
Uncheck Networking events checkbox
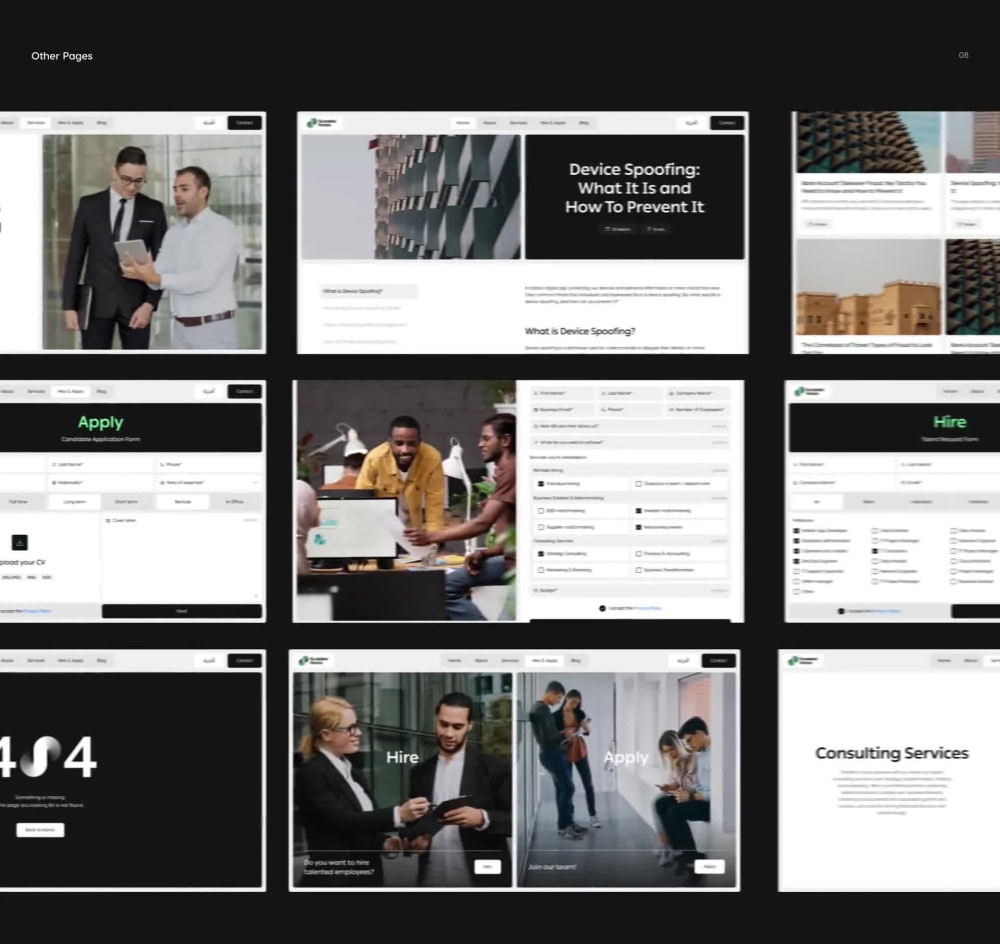(x=638, y=527)
